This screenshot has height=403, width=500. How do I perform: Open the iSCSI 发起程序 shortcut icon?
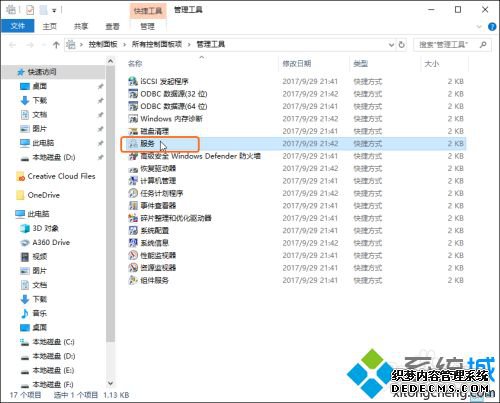click(x=133, y=81)
